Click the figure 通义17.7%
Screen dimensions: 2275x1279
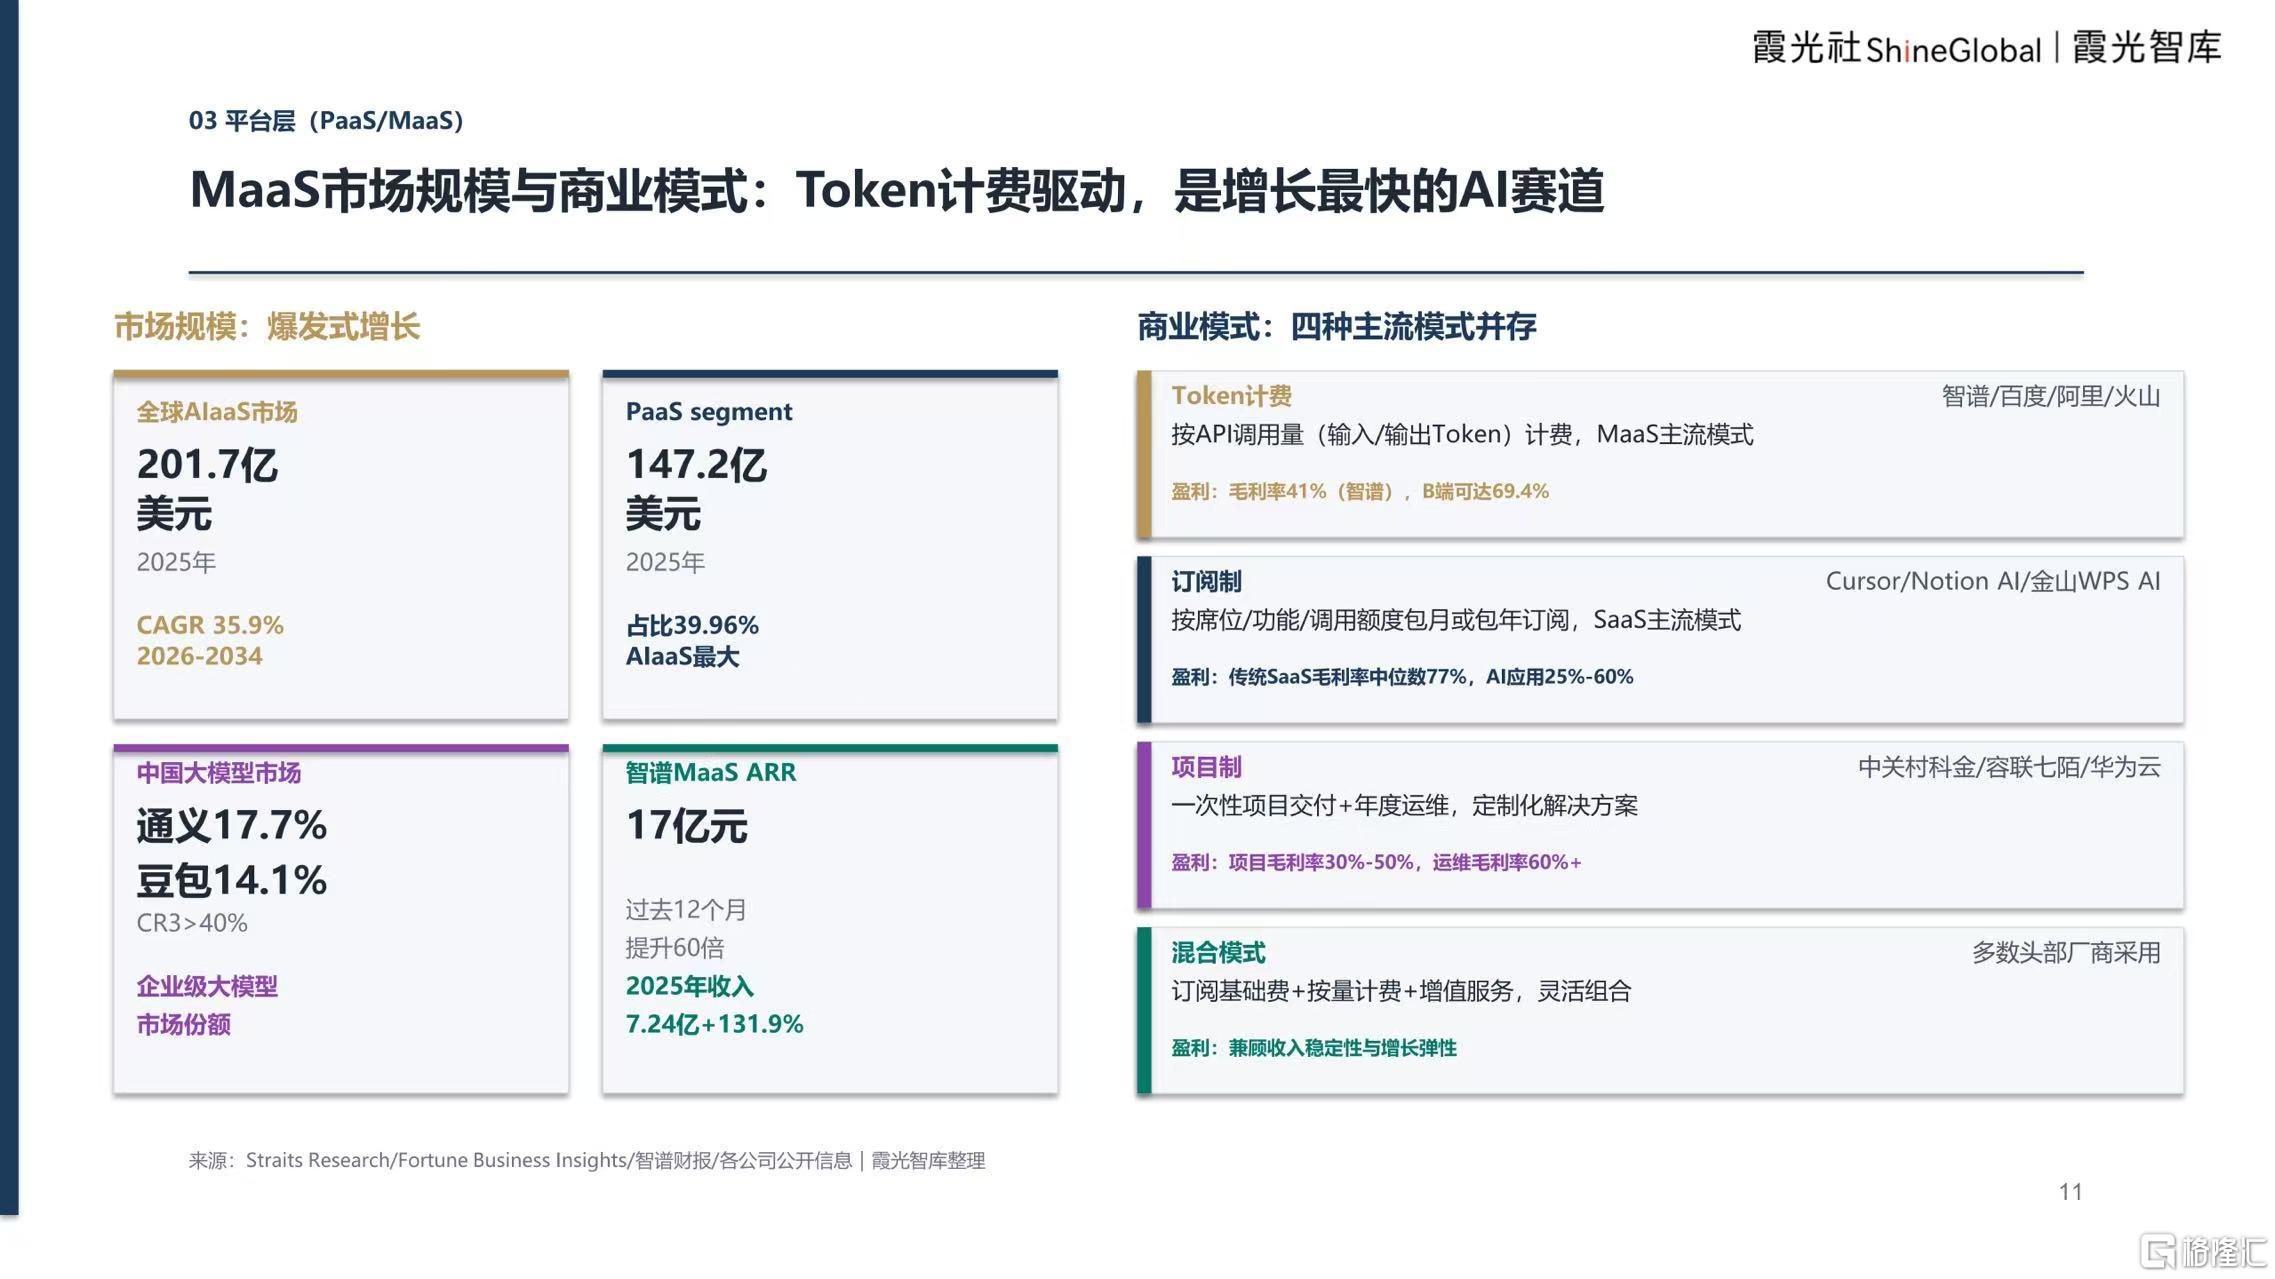(231, 826)
